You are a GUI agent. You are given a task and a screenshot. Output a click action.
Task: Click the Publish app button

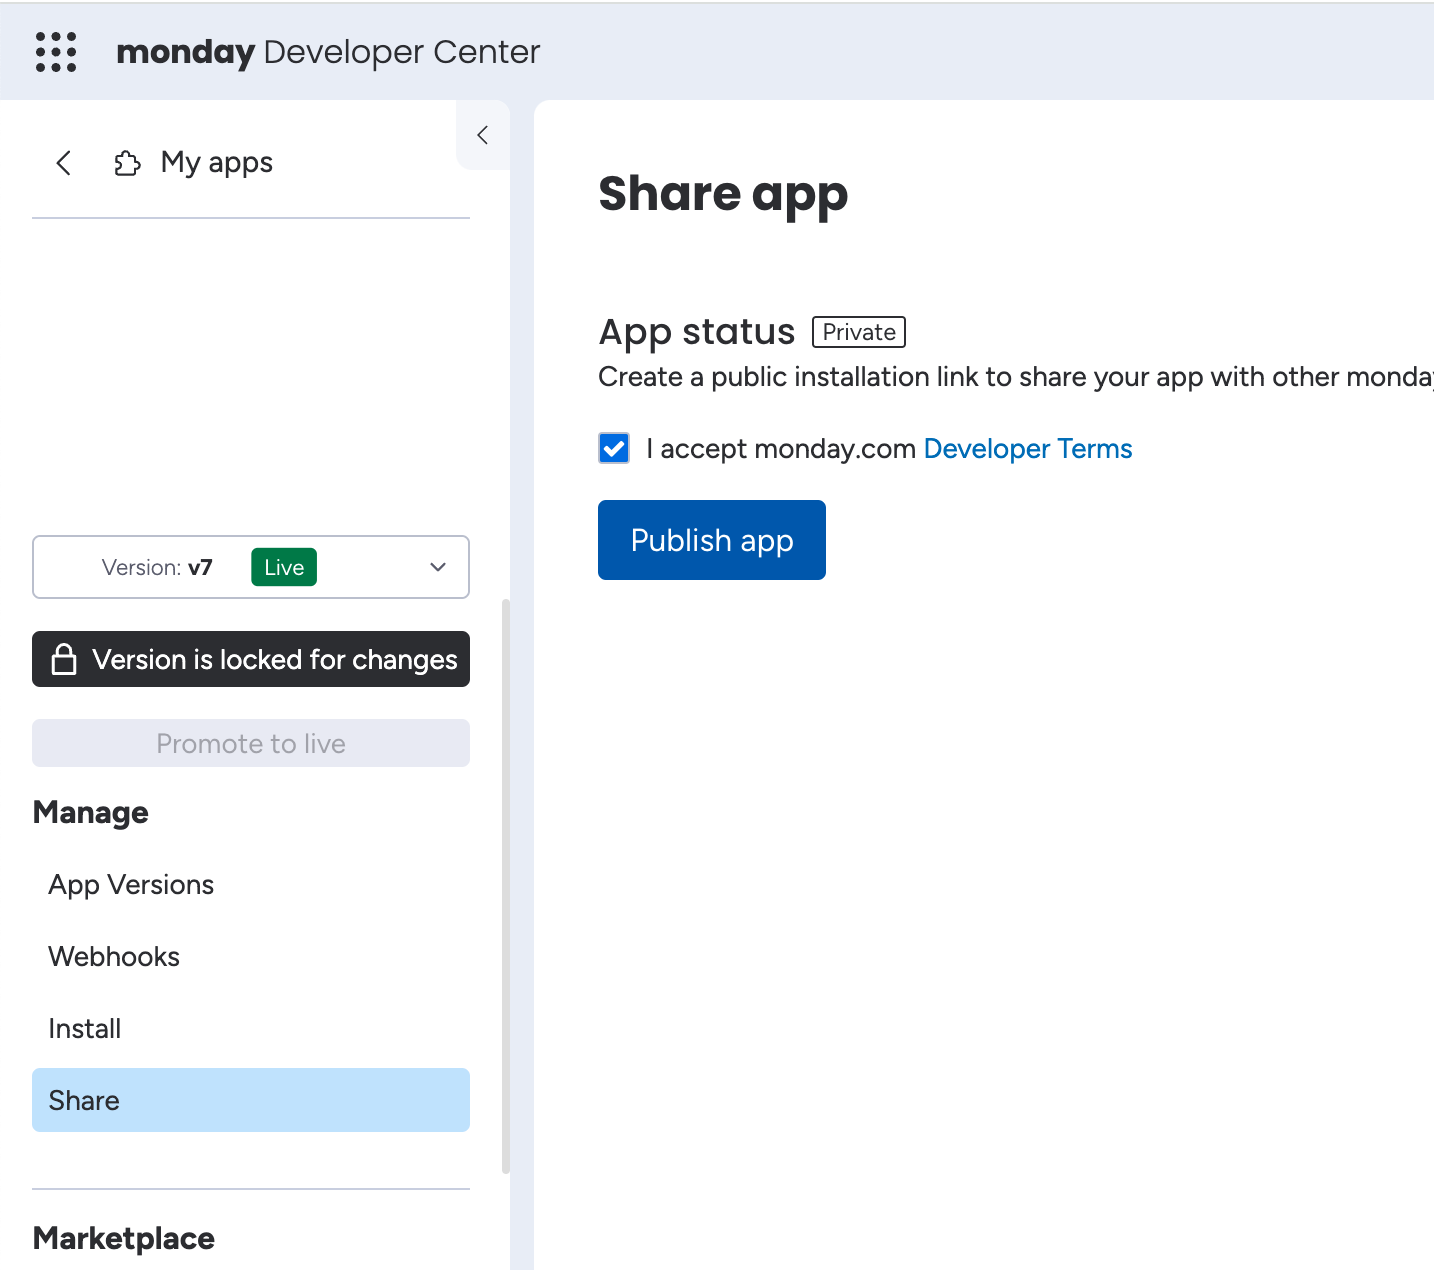tap(712, 540)
